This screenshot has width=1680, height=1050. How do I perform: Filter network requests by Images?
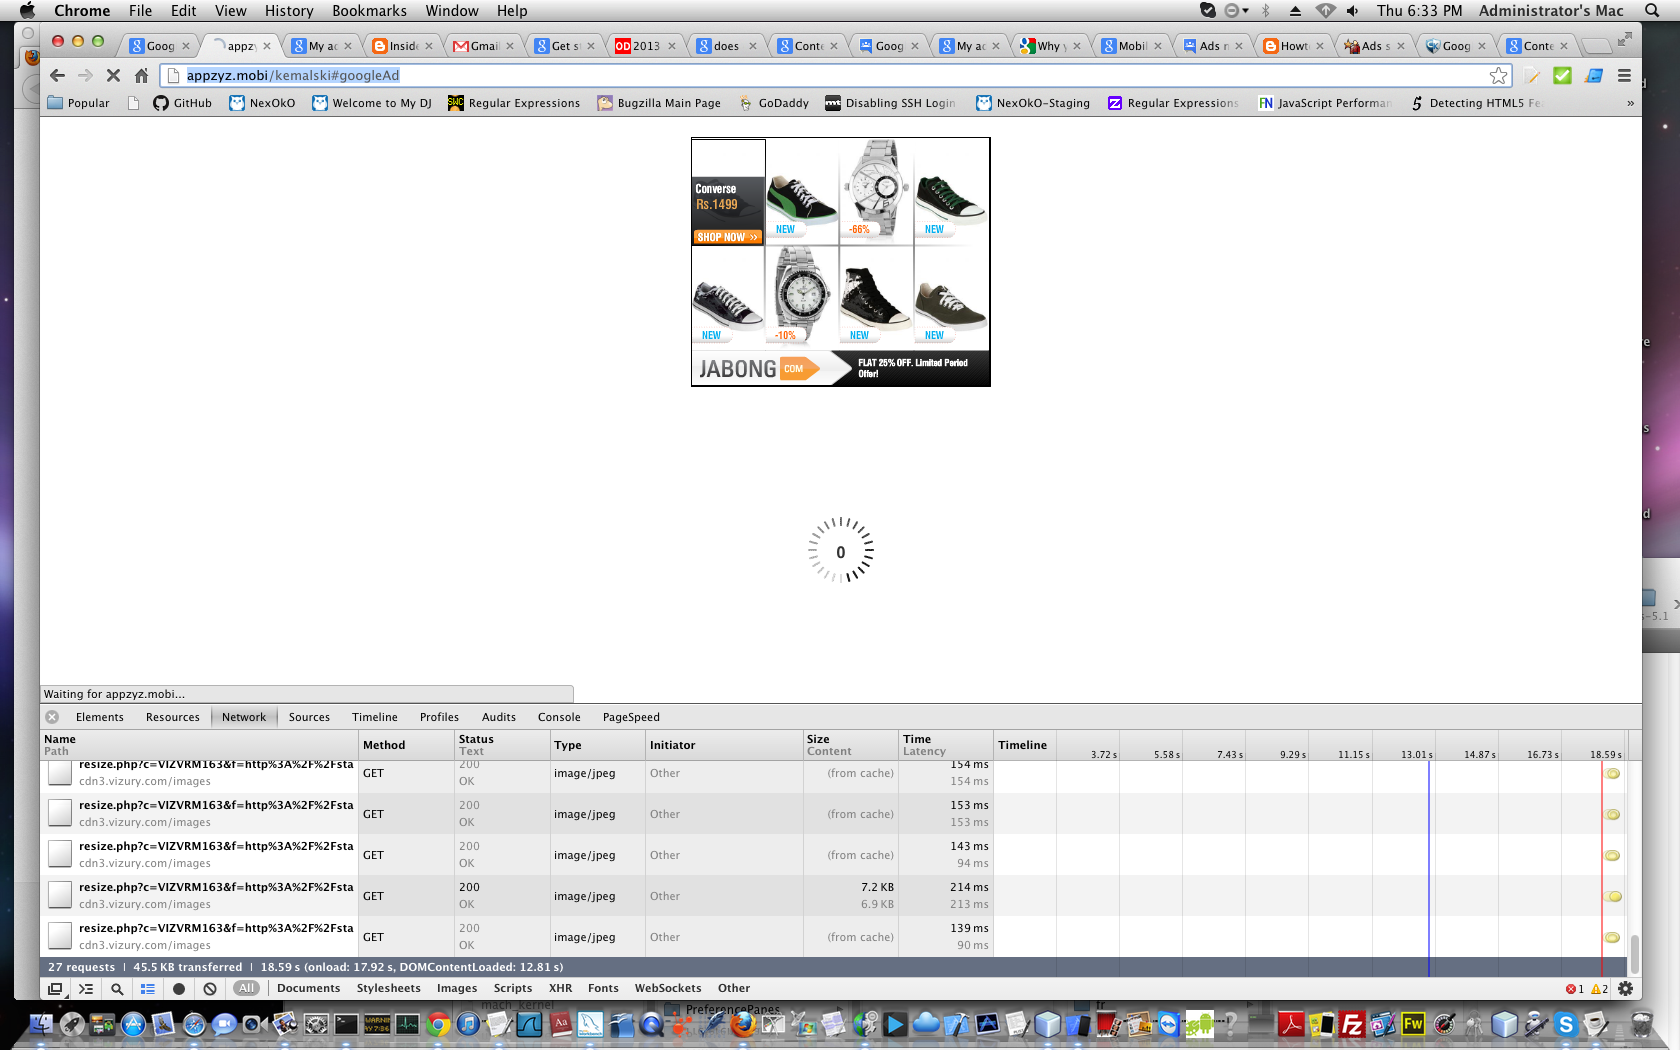457,989
